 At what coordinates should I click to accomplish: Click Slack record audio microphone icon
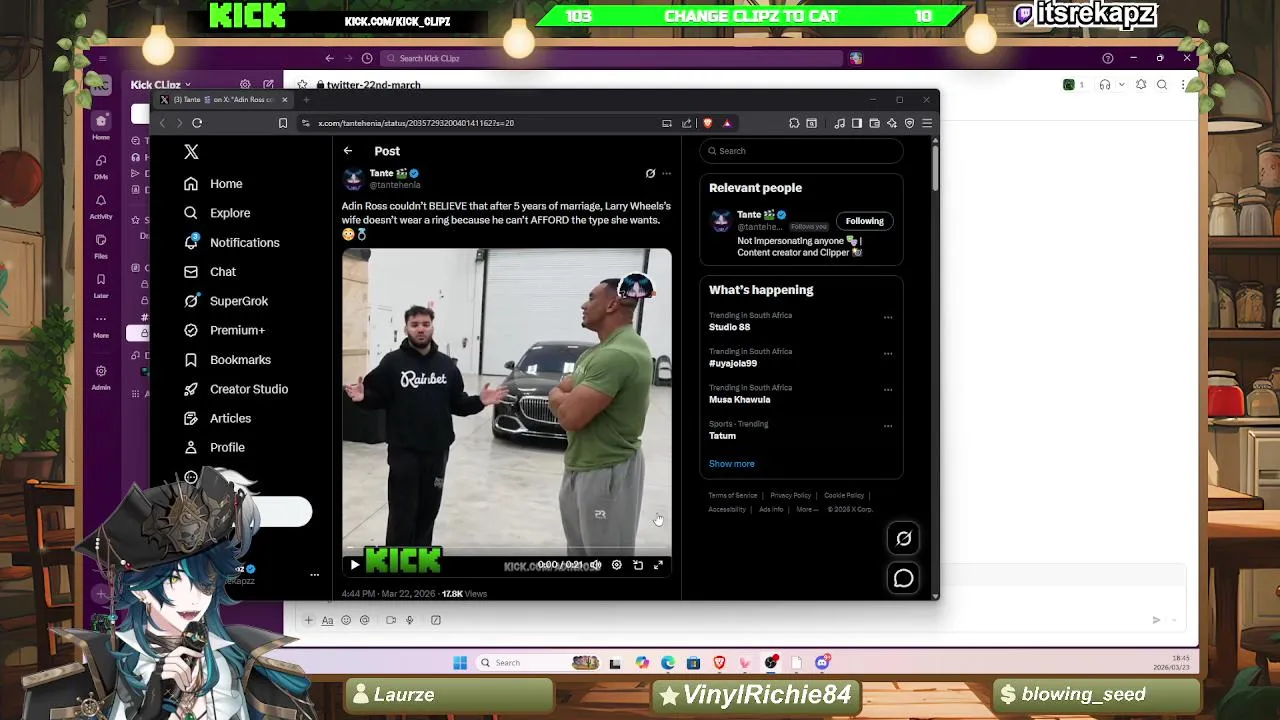pos(409,620)
